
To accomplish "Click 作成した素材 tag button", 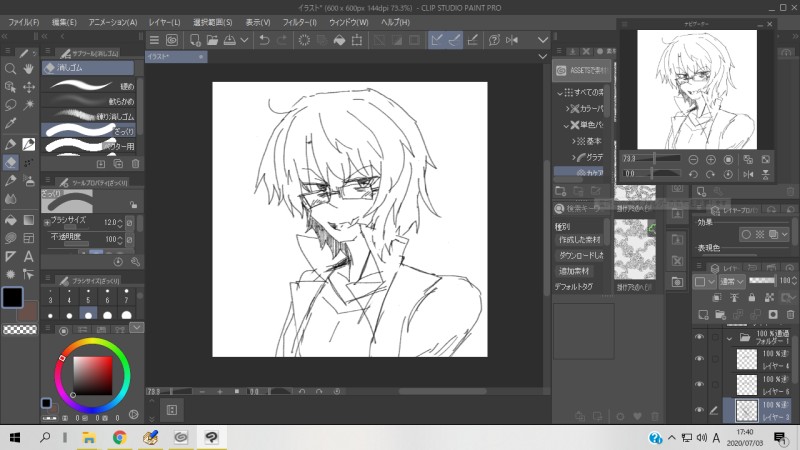I will 580,240.
